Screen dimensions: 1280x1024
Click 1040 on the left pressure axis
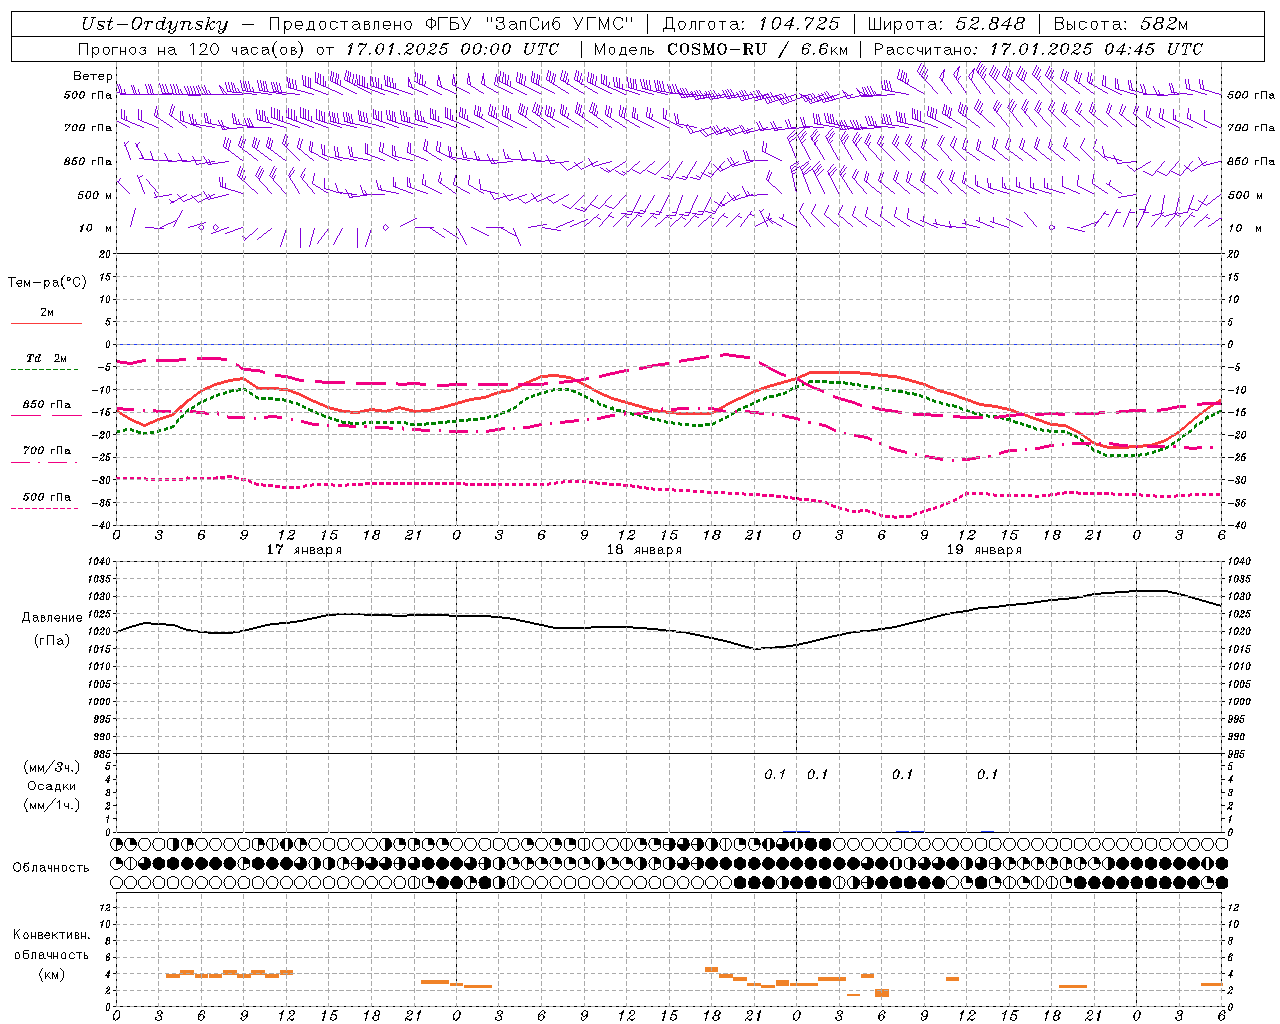101,562
